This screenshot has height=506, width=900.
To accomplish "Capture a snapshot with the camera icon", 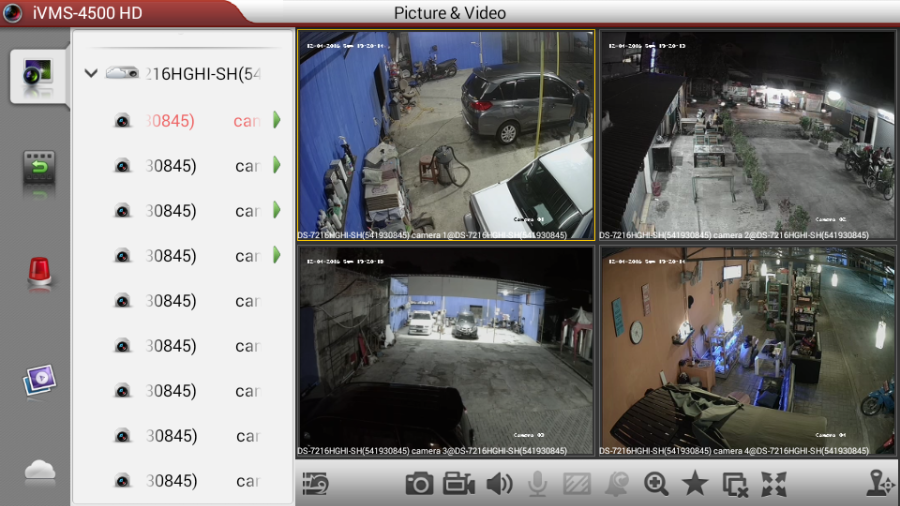I will pos(419,484).
